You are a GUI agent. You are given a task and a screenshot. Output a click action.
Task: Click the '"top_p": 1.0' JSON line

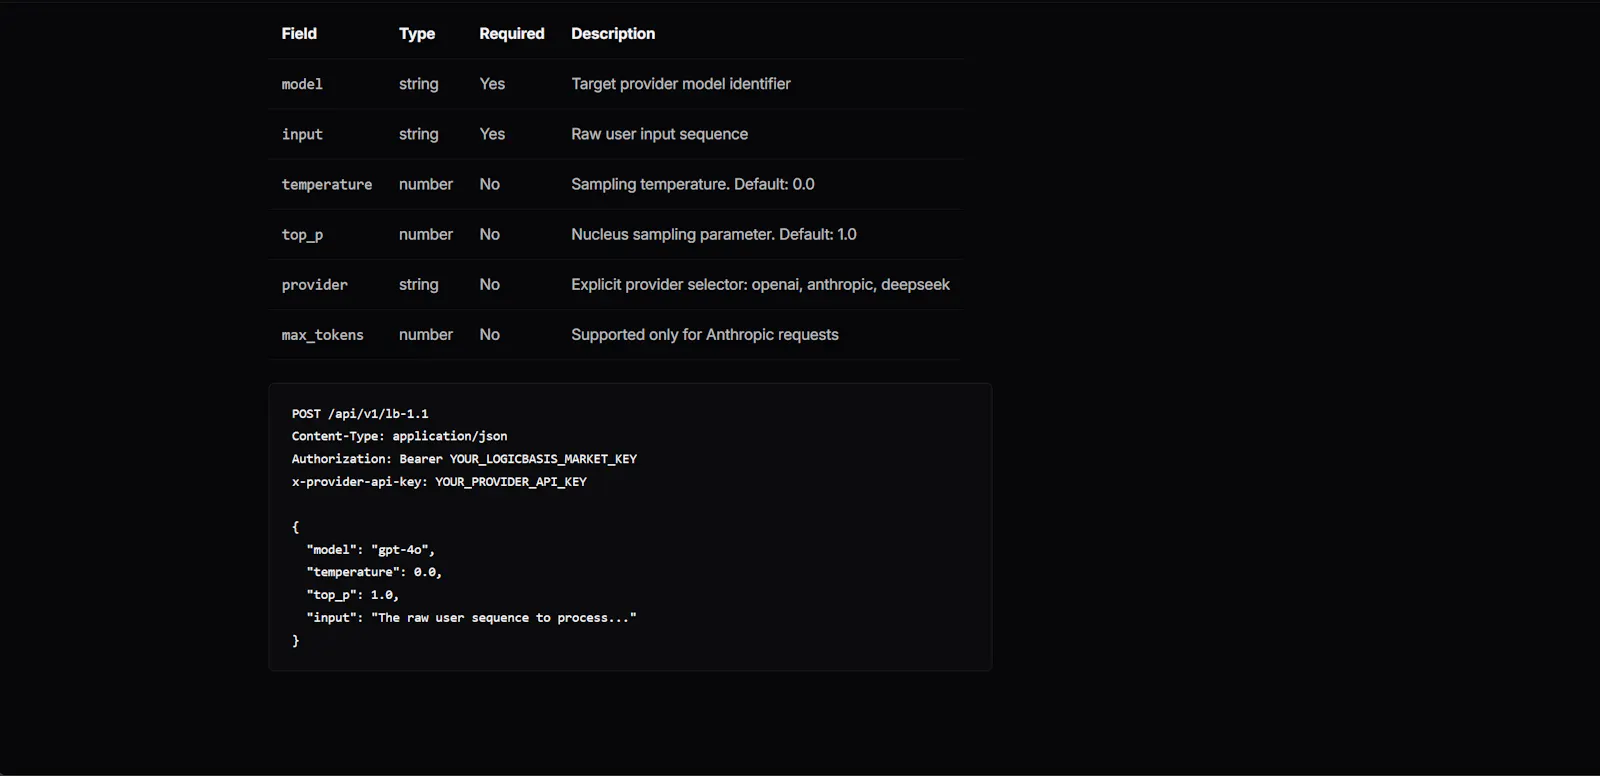352,595
